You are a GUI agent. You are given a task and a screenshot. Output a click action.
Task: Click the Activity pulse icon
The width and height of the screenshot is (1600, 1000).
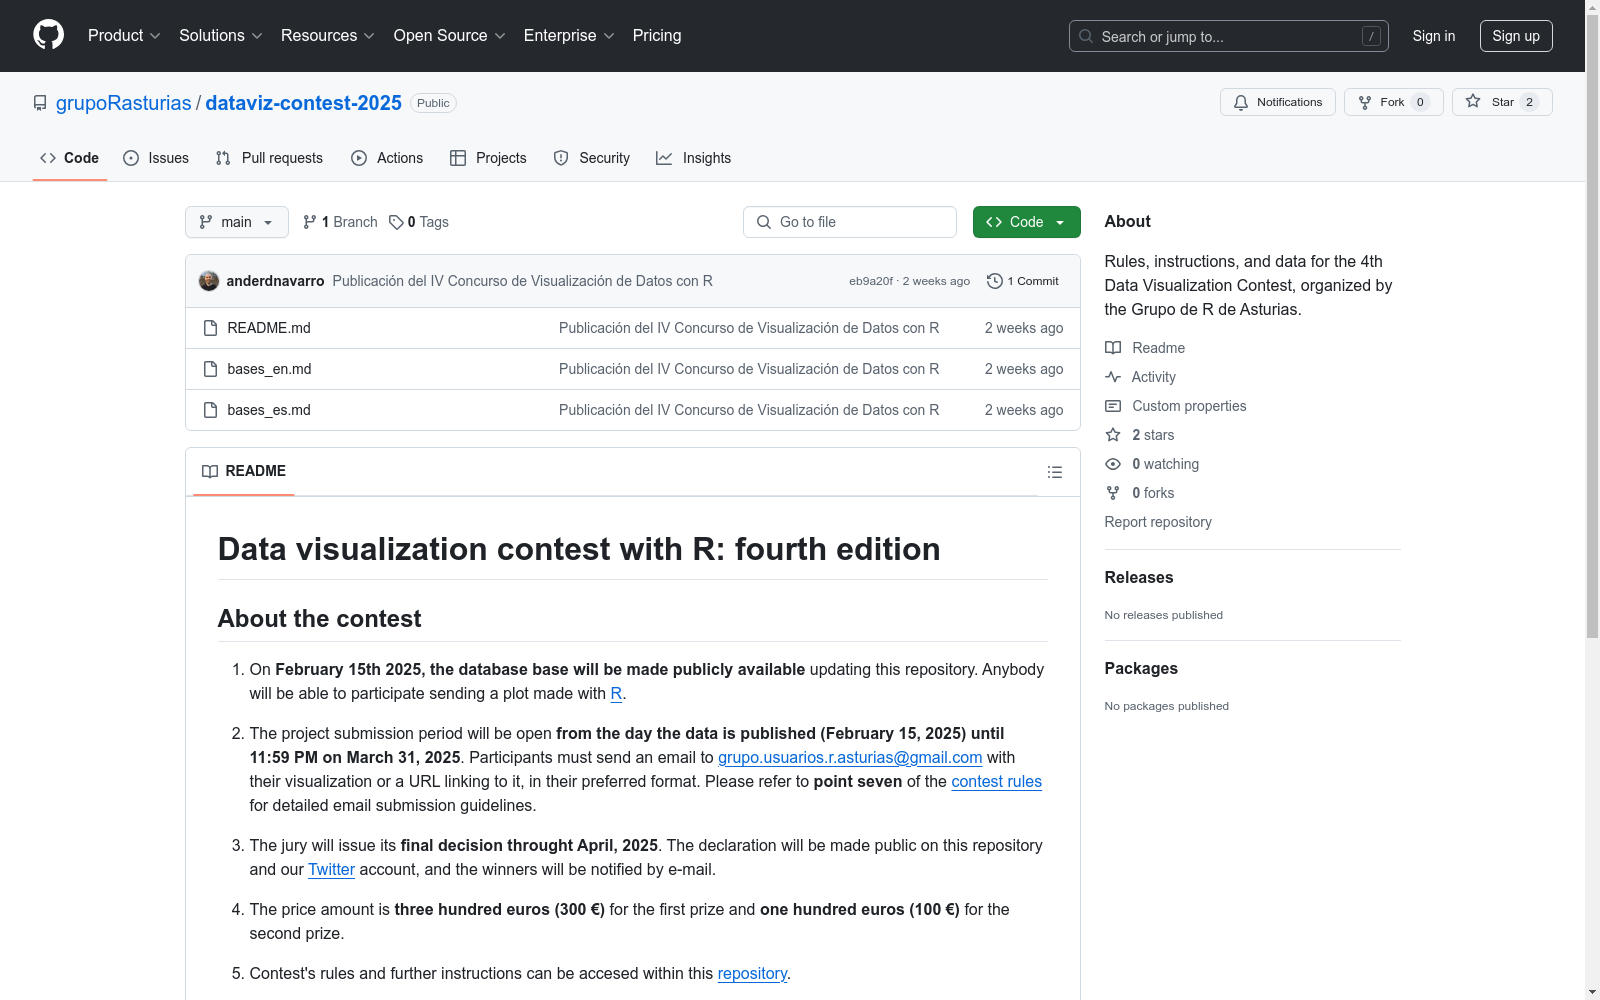point(1113,377)
